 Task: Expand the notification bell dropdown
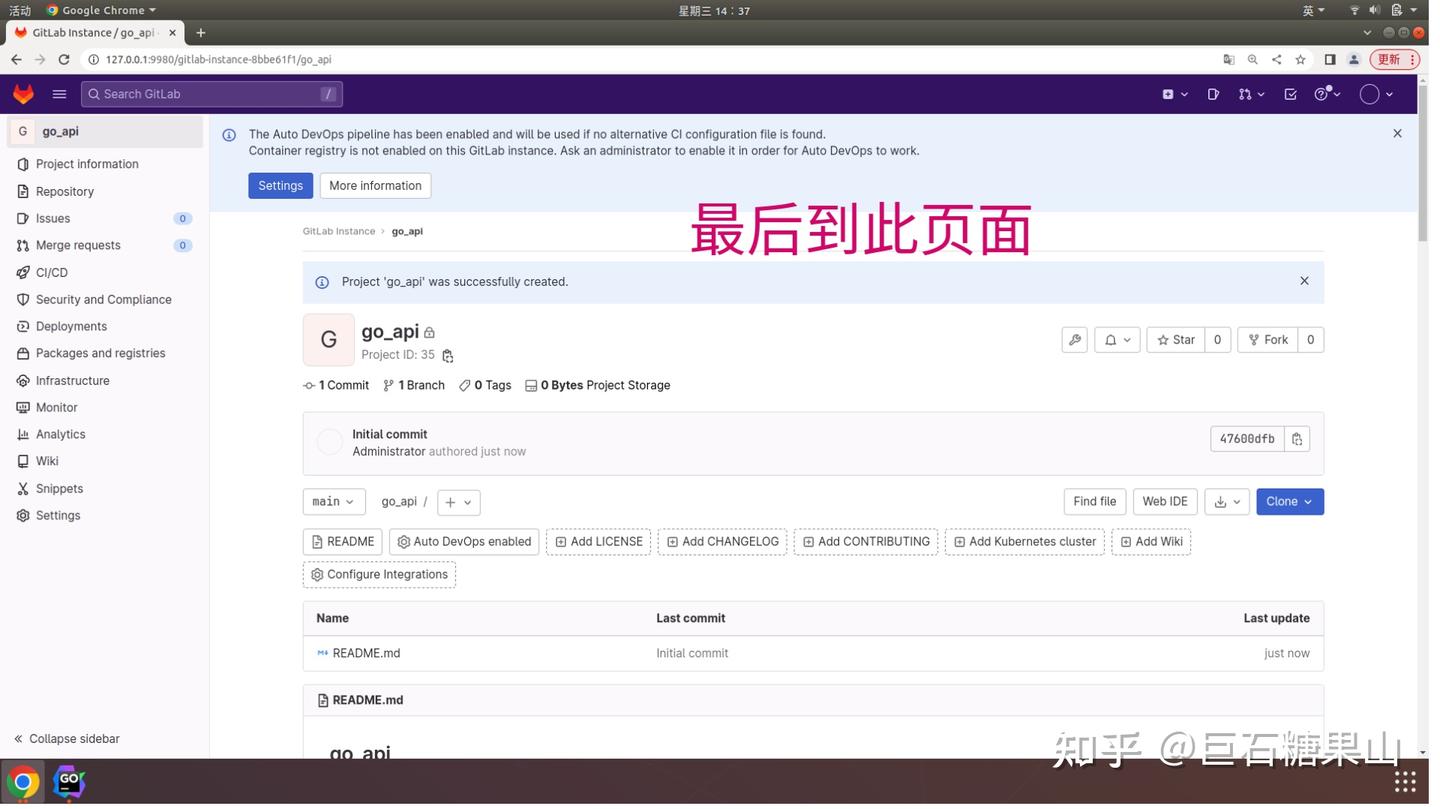coord(1117,340)
